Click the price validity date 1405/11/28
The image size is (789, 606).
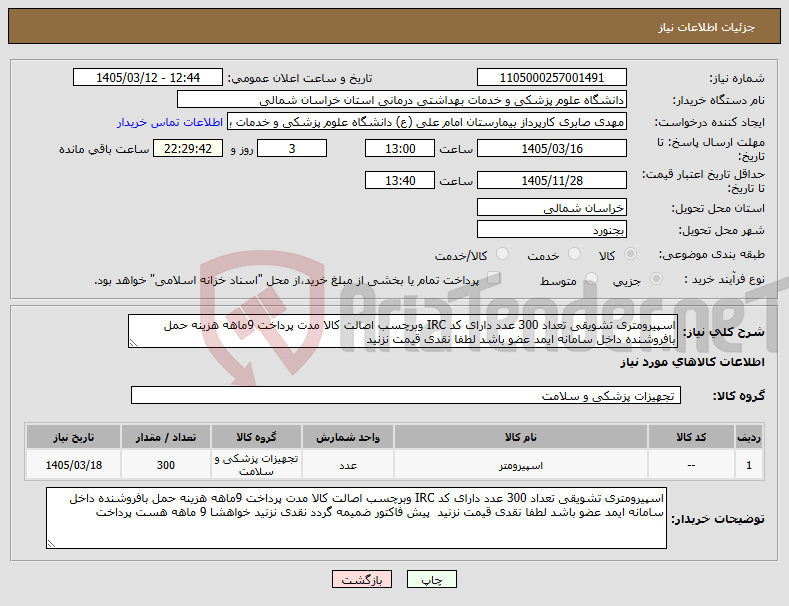pos(551,180)
